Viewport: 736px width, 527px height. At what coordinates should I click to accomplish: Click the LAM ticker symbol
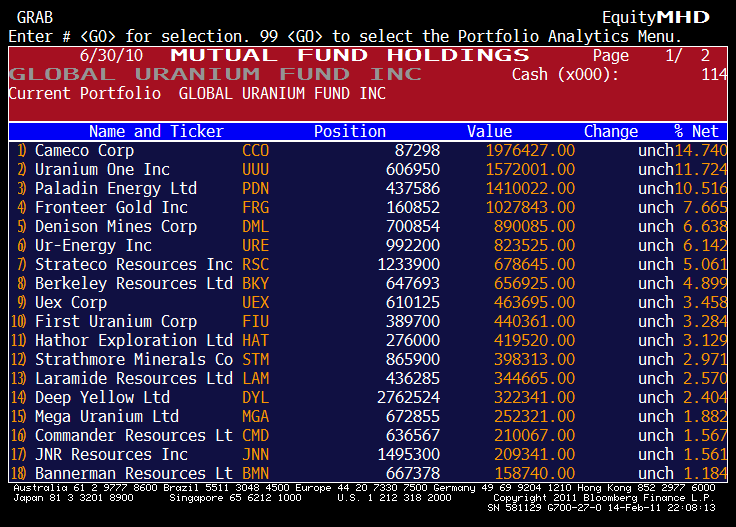tap(255, 379)
